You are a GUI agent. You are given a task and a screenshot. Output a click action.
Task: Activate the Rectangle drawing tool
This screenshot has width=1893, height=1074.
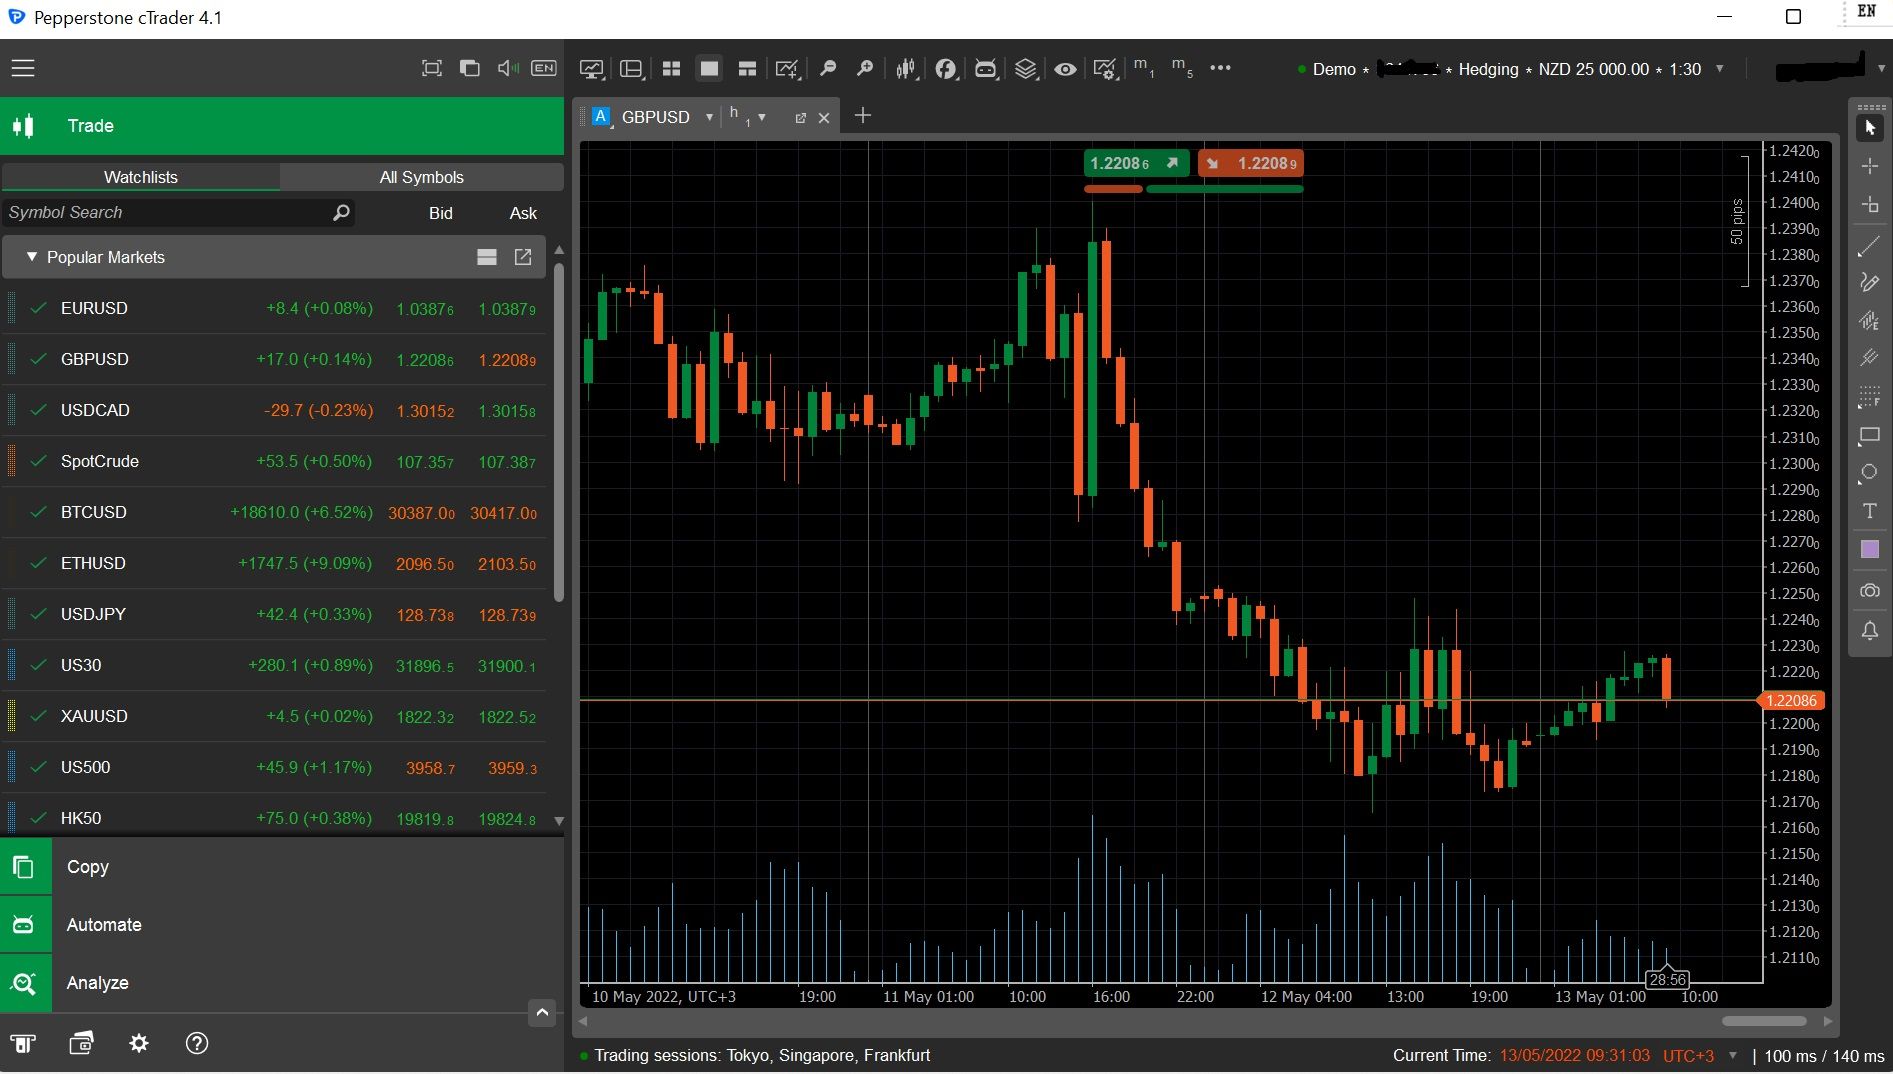[1869, 435]
